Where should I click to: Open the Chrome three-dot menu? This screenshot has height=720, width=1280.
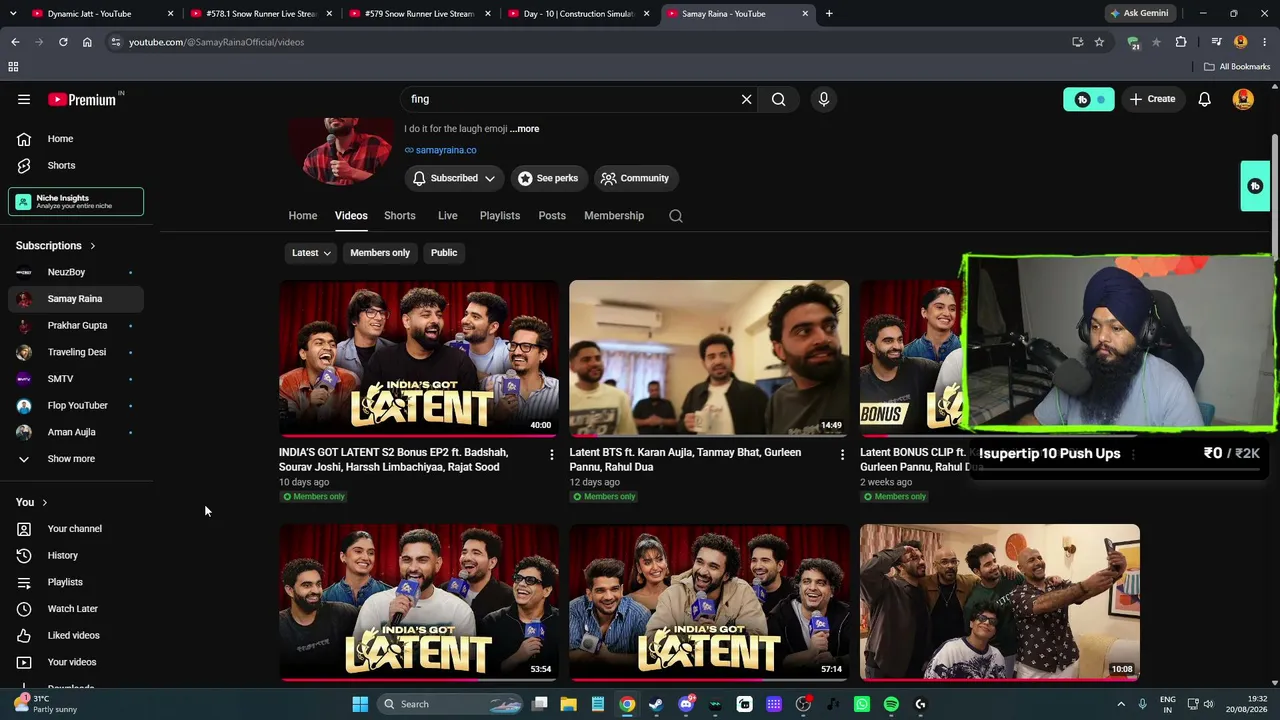coord(1265,42)
